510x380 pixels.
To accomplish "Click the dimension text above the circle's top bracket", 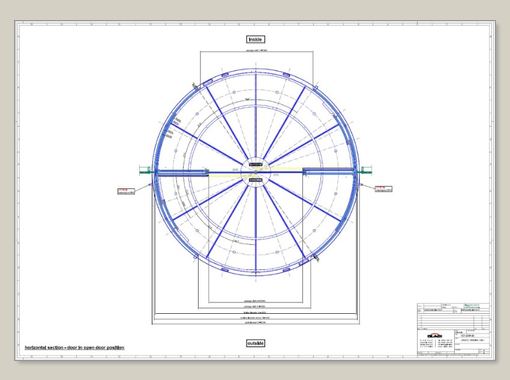I will tap(256, 50).
